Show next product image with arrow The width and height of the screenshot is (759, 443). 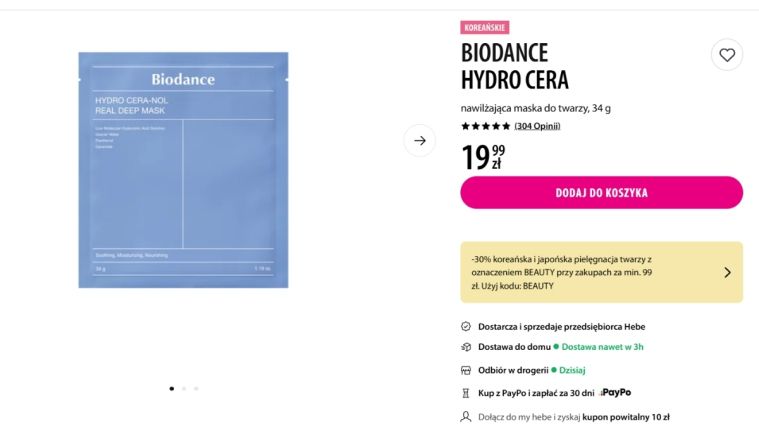(420, 140)
